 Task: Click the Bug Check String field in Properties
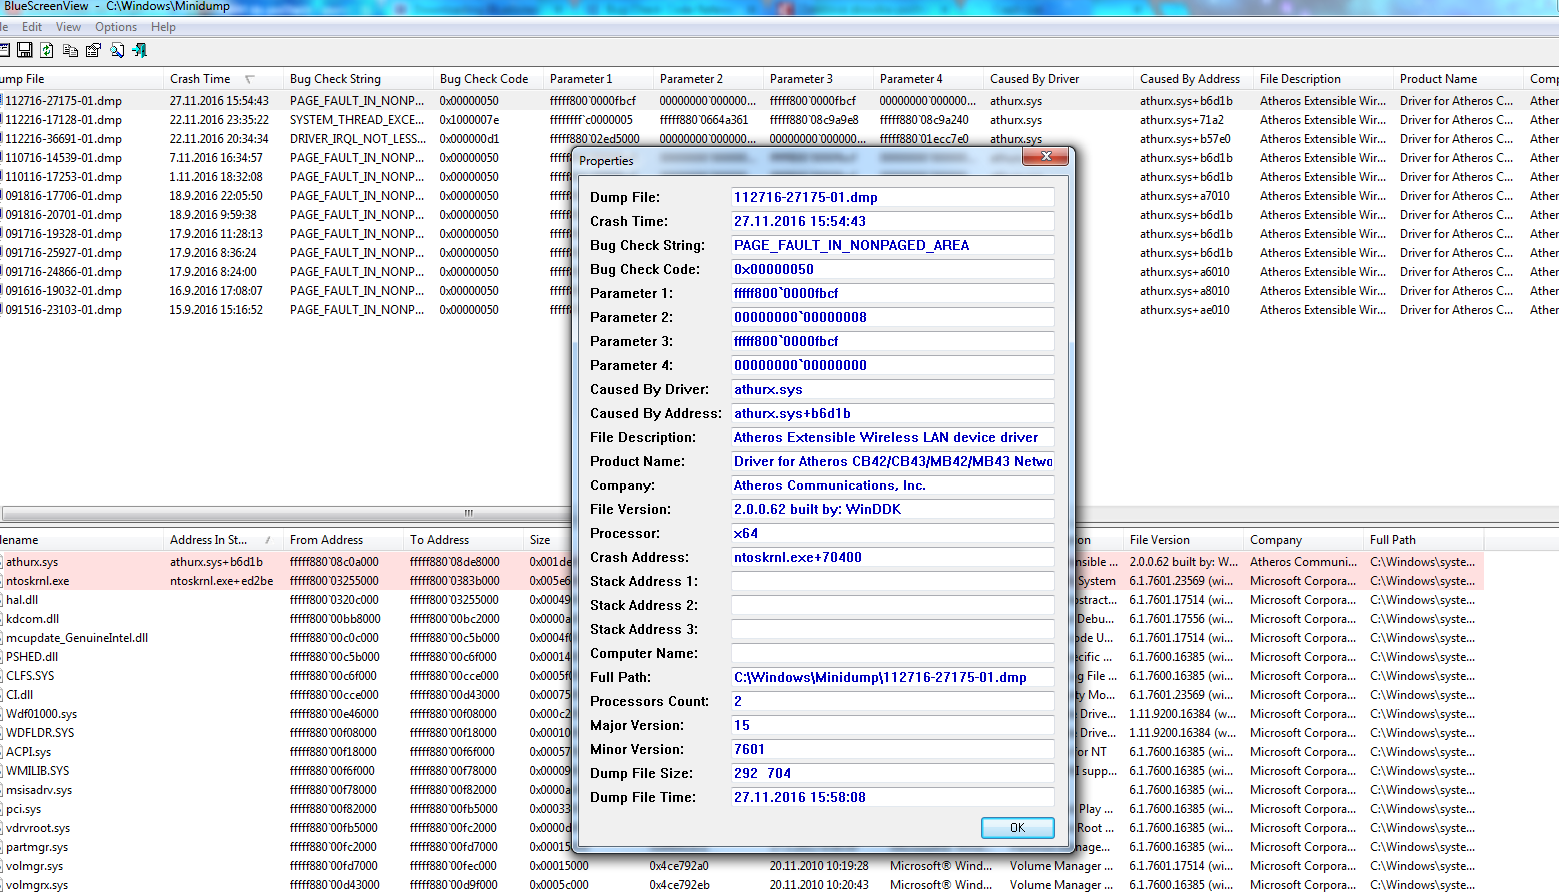pos(892,245)
